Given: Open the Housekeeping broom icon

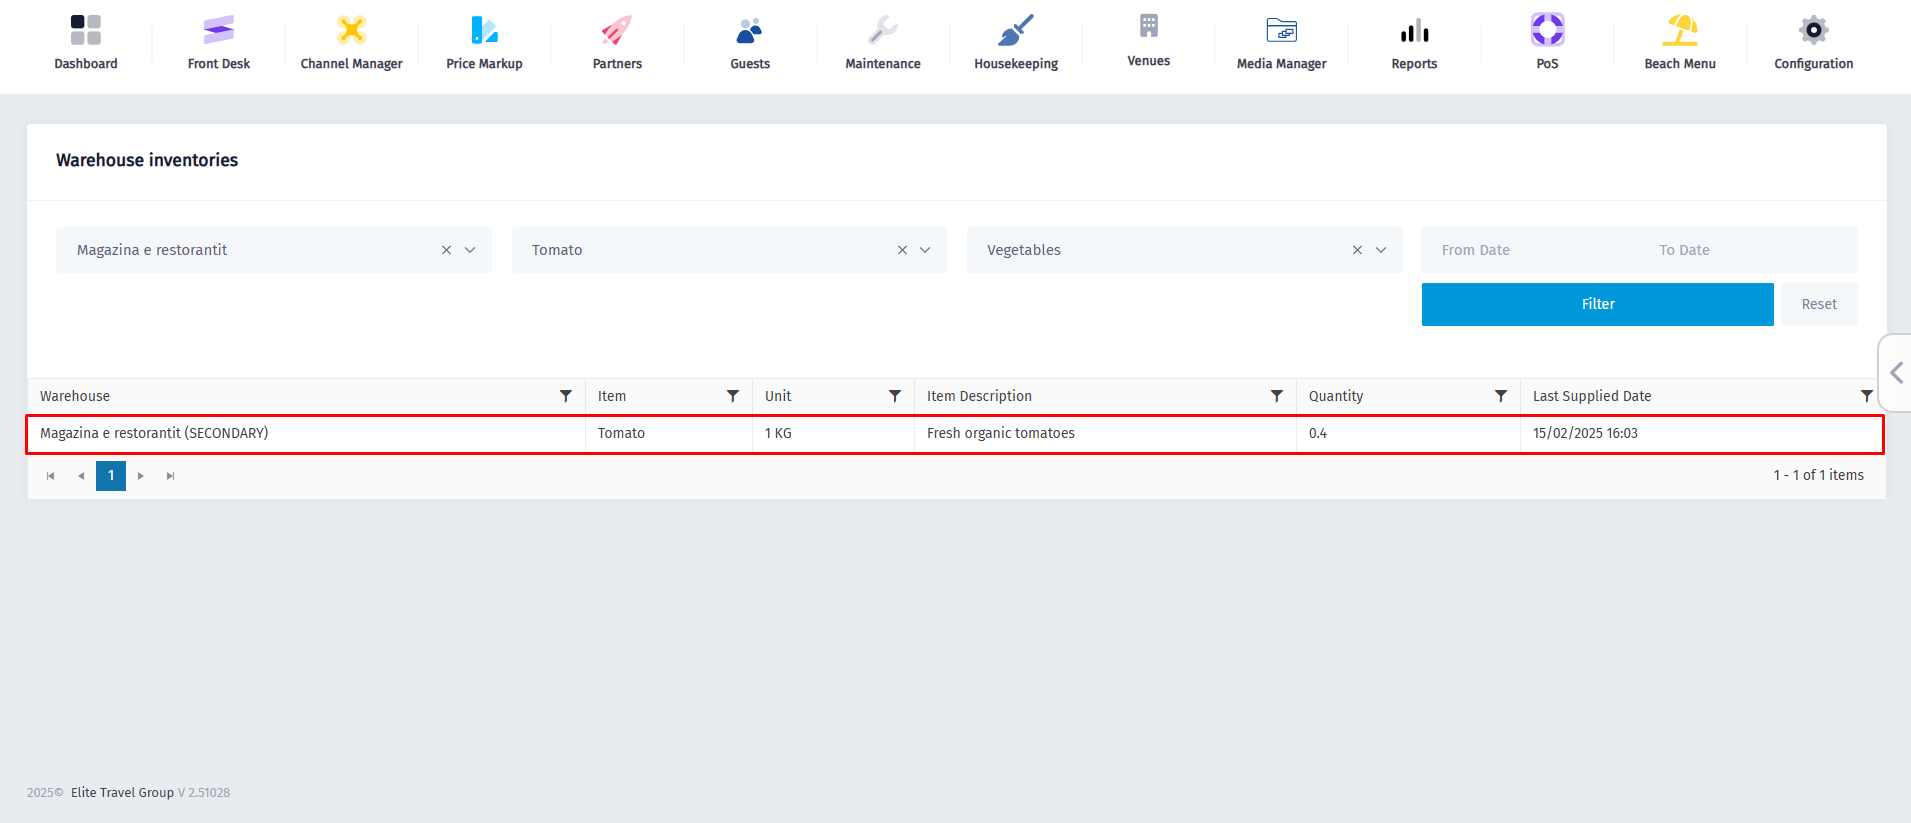Looking at the screenshot, I should pyautogui.click(x=1015, y=31).
